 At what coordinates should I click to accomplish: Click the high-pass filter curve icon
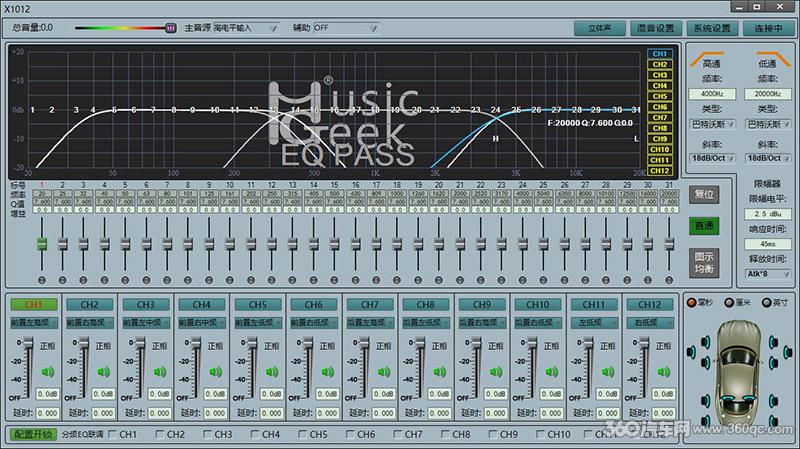click(707, 58)
